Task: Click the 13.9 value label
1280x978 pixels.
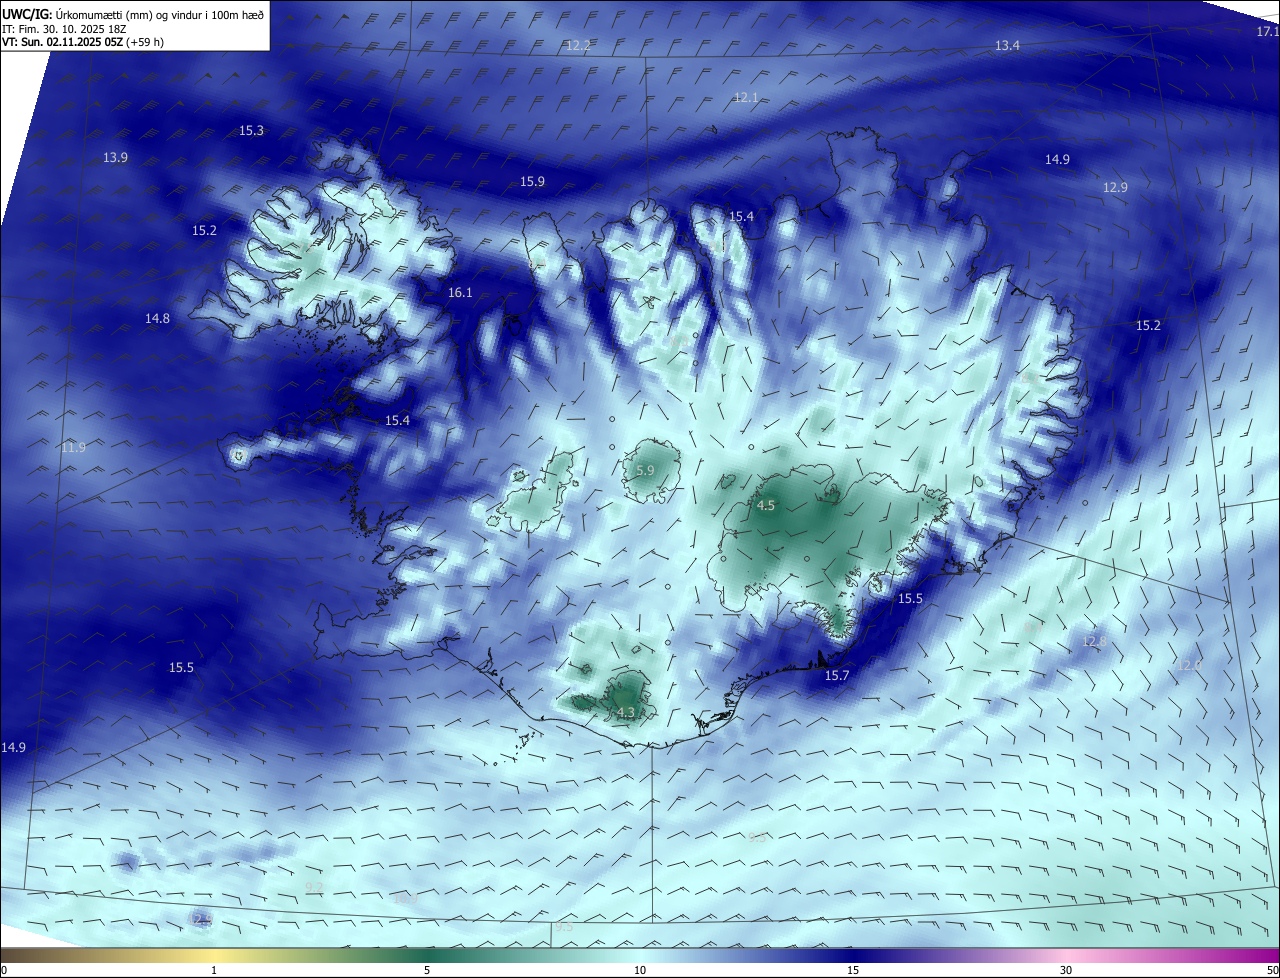Action: click(x=115, y=158)
